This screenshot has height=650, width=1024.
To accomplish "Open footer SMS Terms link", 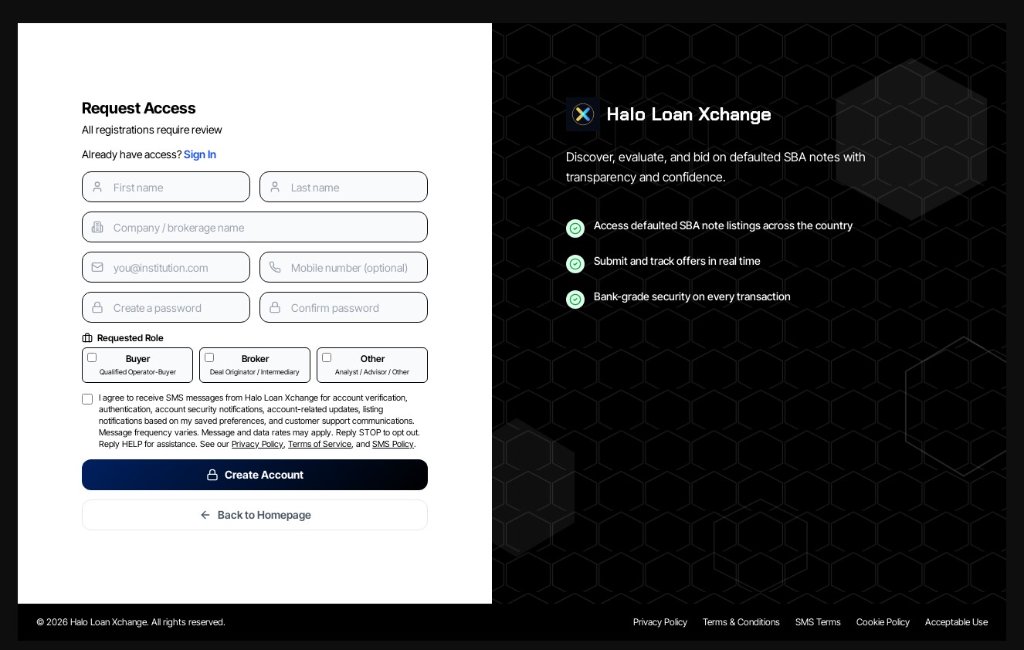I will click(818, 622).
